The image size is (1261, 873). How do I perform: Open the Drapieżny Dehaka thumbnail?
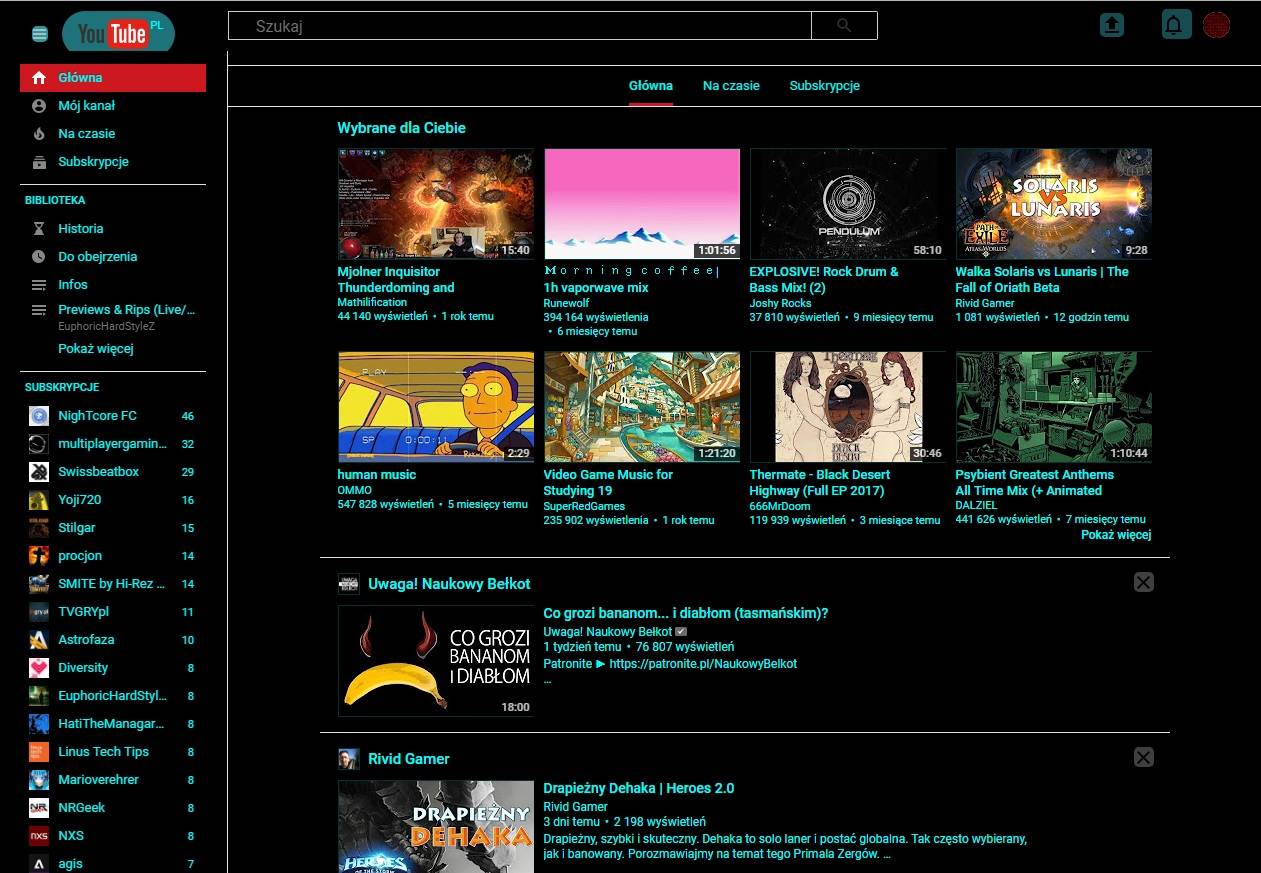tap(436, 826)
